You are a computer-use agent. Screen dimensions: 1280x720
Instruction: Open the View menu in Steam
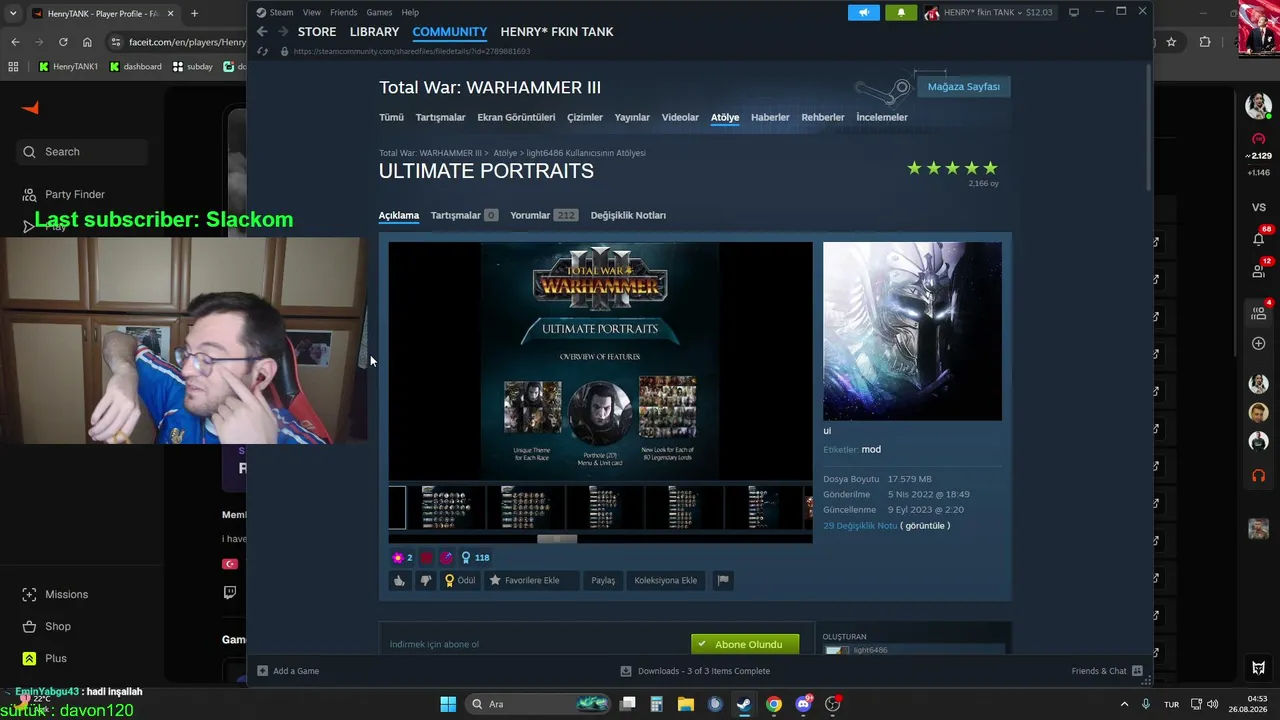point(312,12)
